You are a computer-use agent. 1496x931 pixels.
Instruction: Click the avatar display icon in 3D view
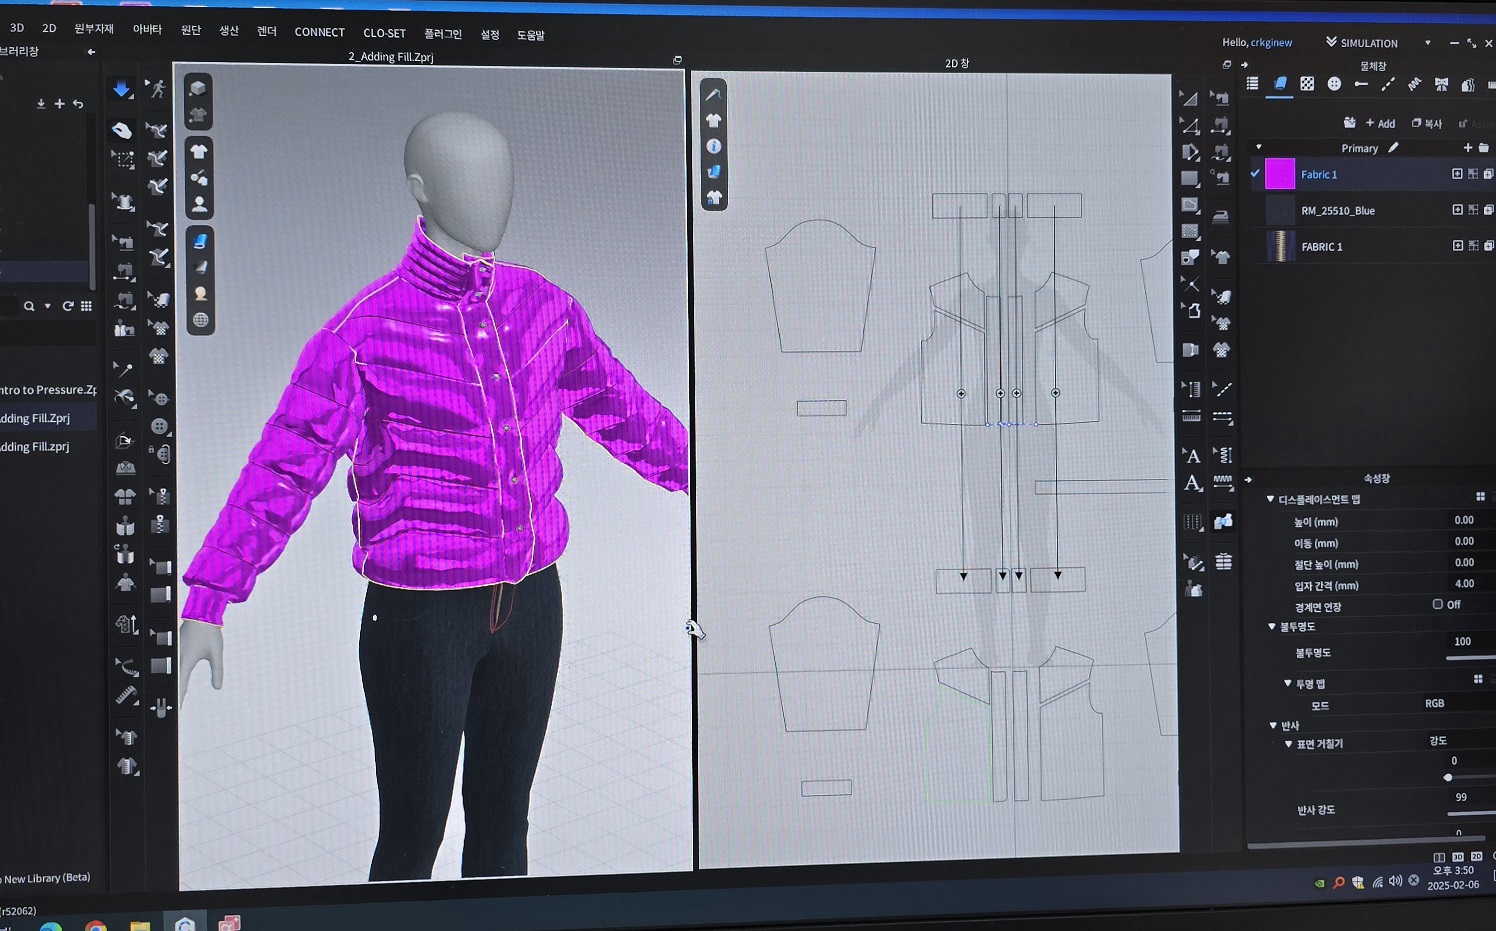coord(199,204)
